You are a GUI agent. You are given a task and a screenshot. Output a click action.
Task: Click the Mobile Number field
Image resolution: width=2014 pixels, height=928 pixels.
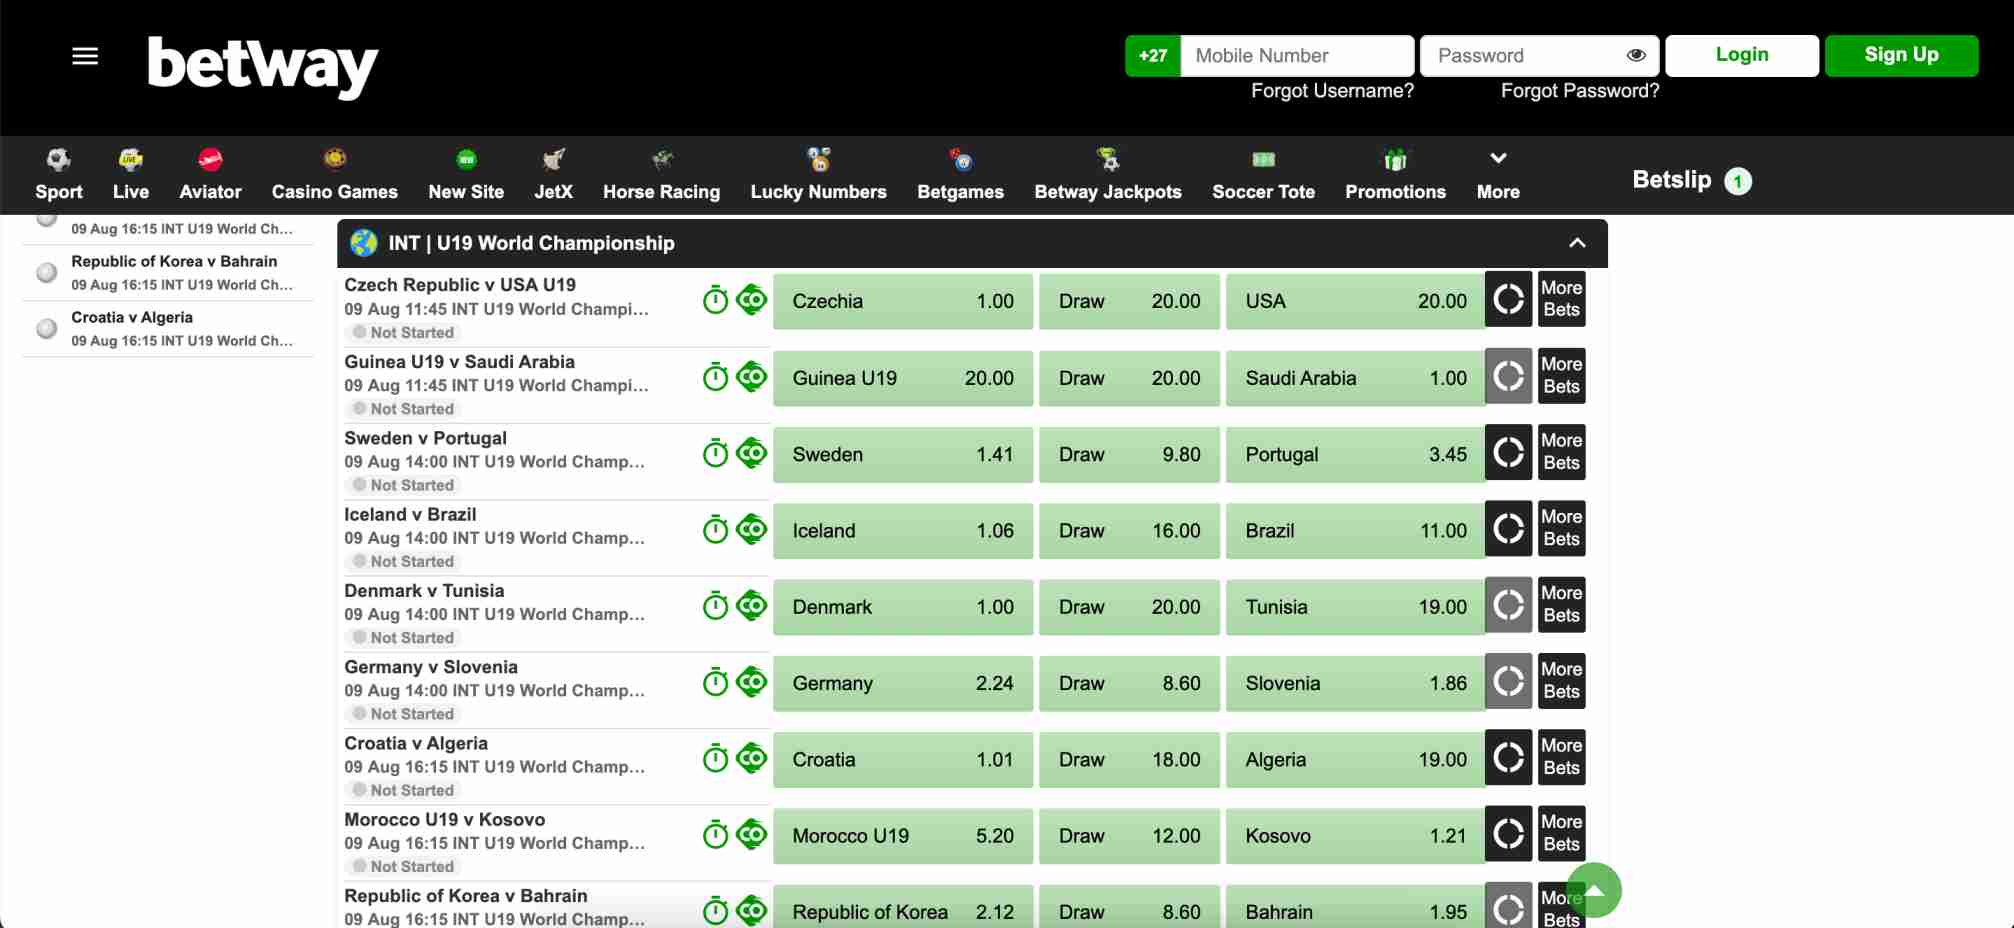pos(1297,56)
